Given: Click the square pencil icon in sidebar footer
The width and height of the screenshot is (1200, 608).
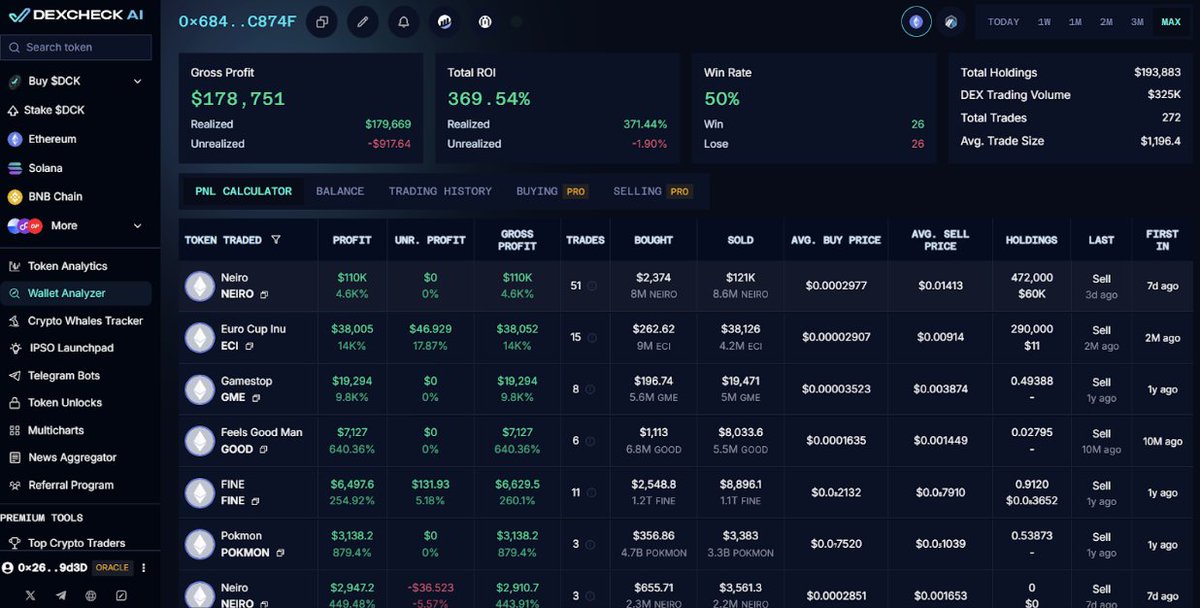Looking at the screenshot, I should coord(121,595).
